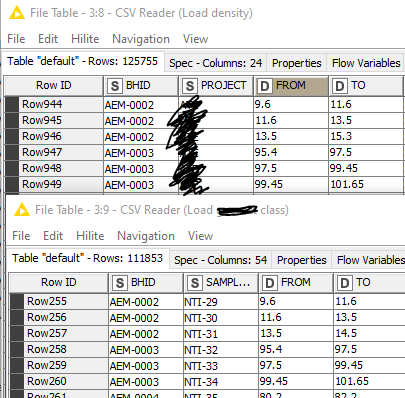Click the Double type icon in upper TO header
Screen dimensions: 405x398
(x=340, y=86)
